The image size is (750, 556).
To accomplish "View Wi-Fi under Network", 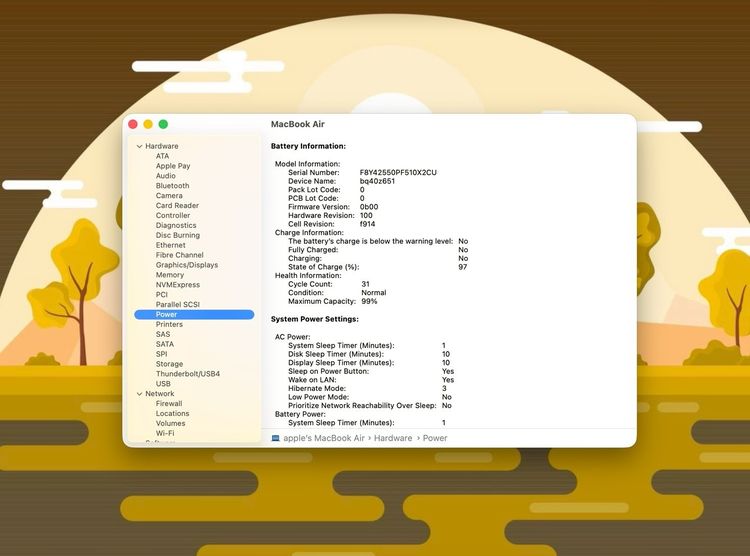I will click(165, 433).
